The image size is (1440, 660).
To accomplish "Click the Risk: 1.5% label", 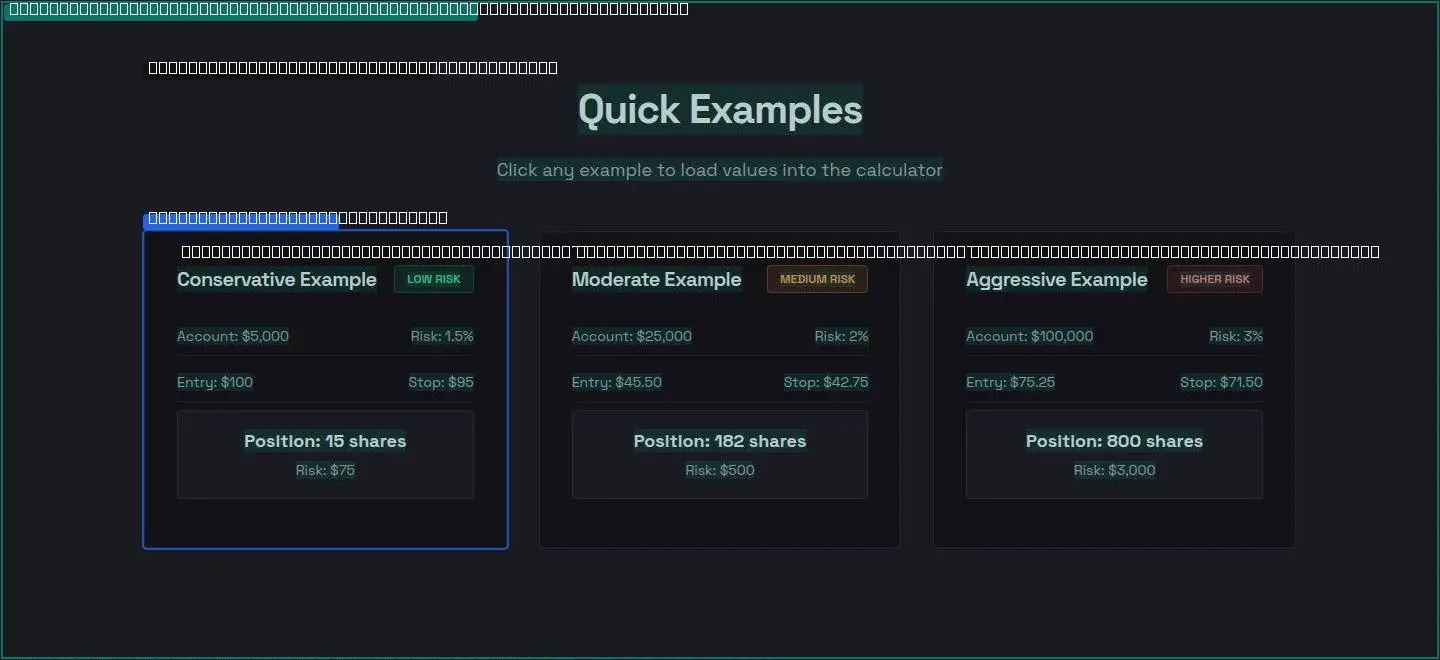I will [442, 336].
